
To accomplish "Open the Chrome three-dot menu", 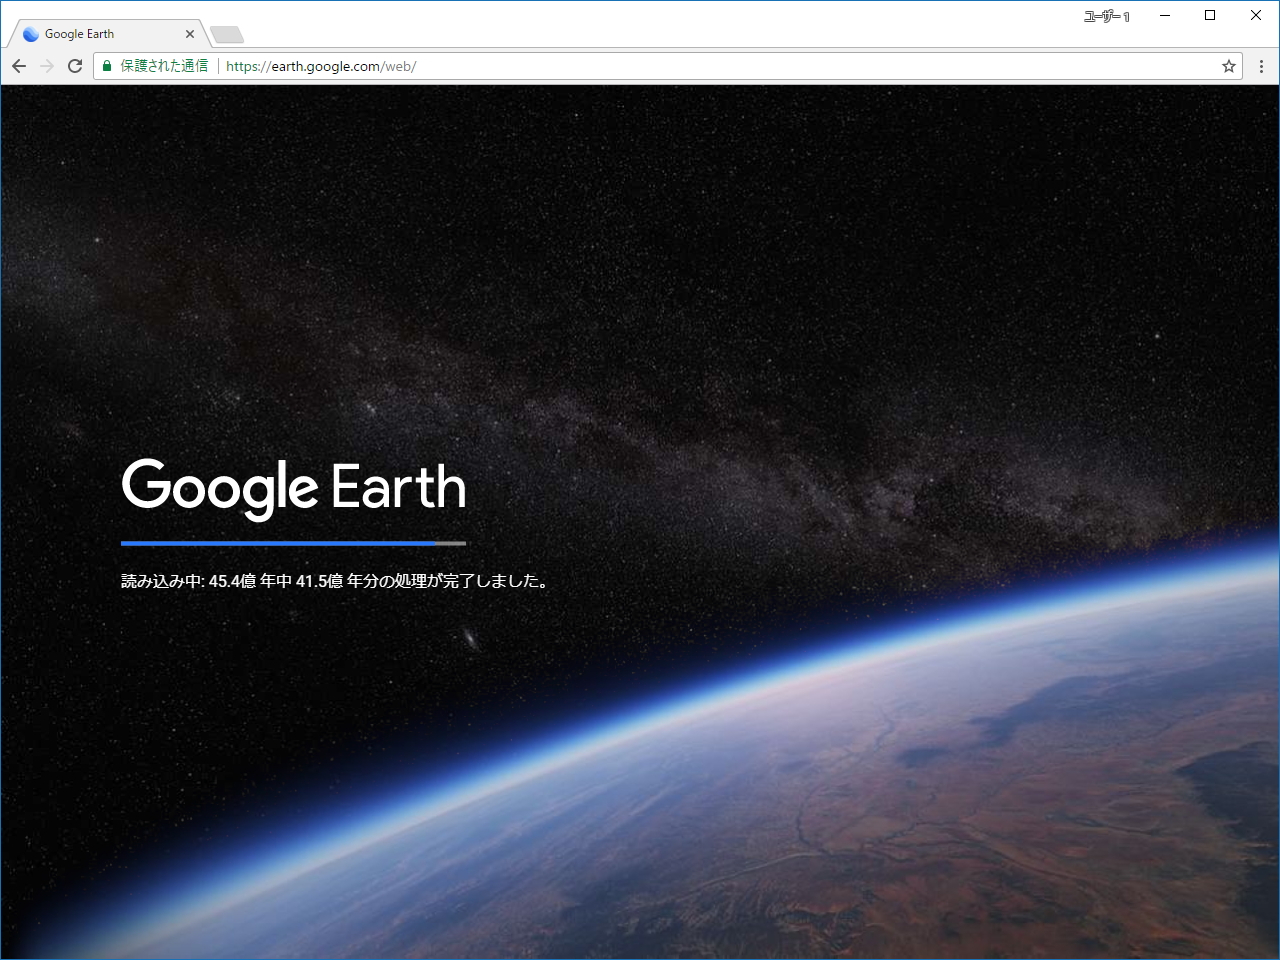I will 1261,66.
